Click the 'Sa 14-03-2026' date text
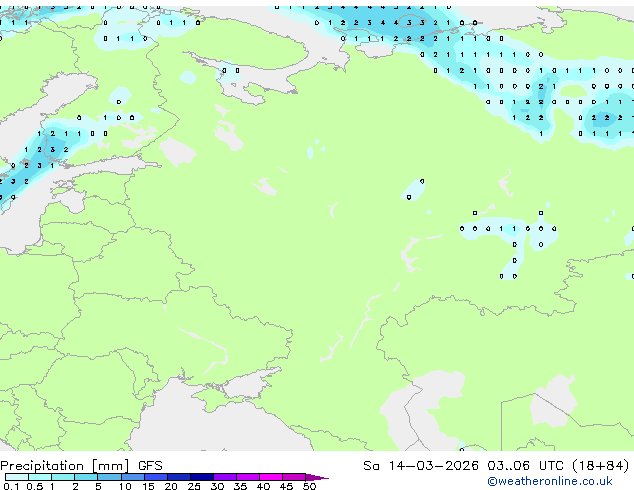This screenshot has height=490, width=634. [421, 466]
